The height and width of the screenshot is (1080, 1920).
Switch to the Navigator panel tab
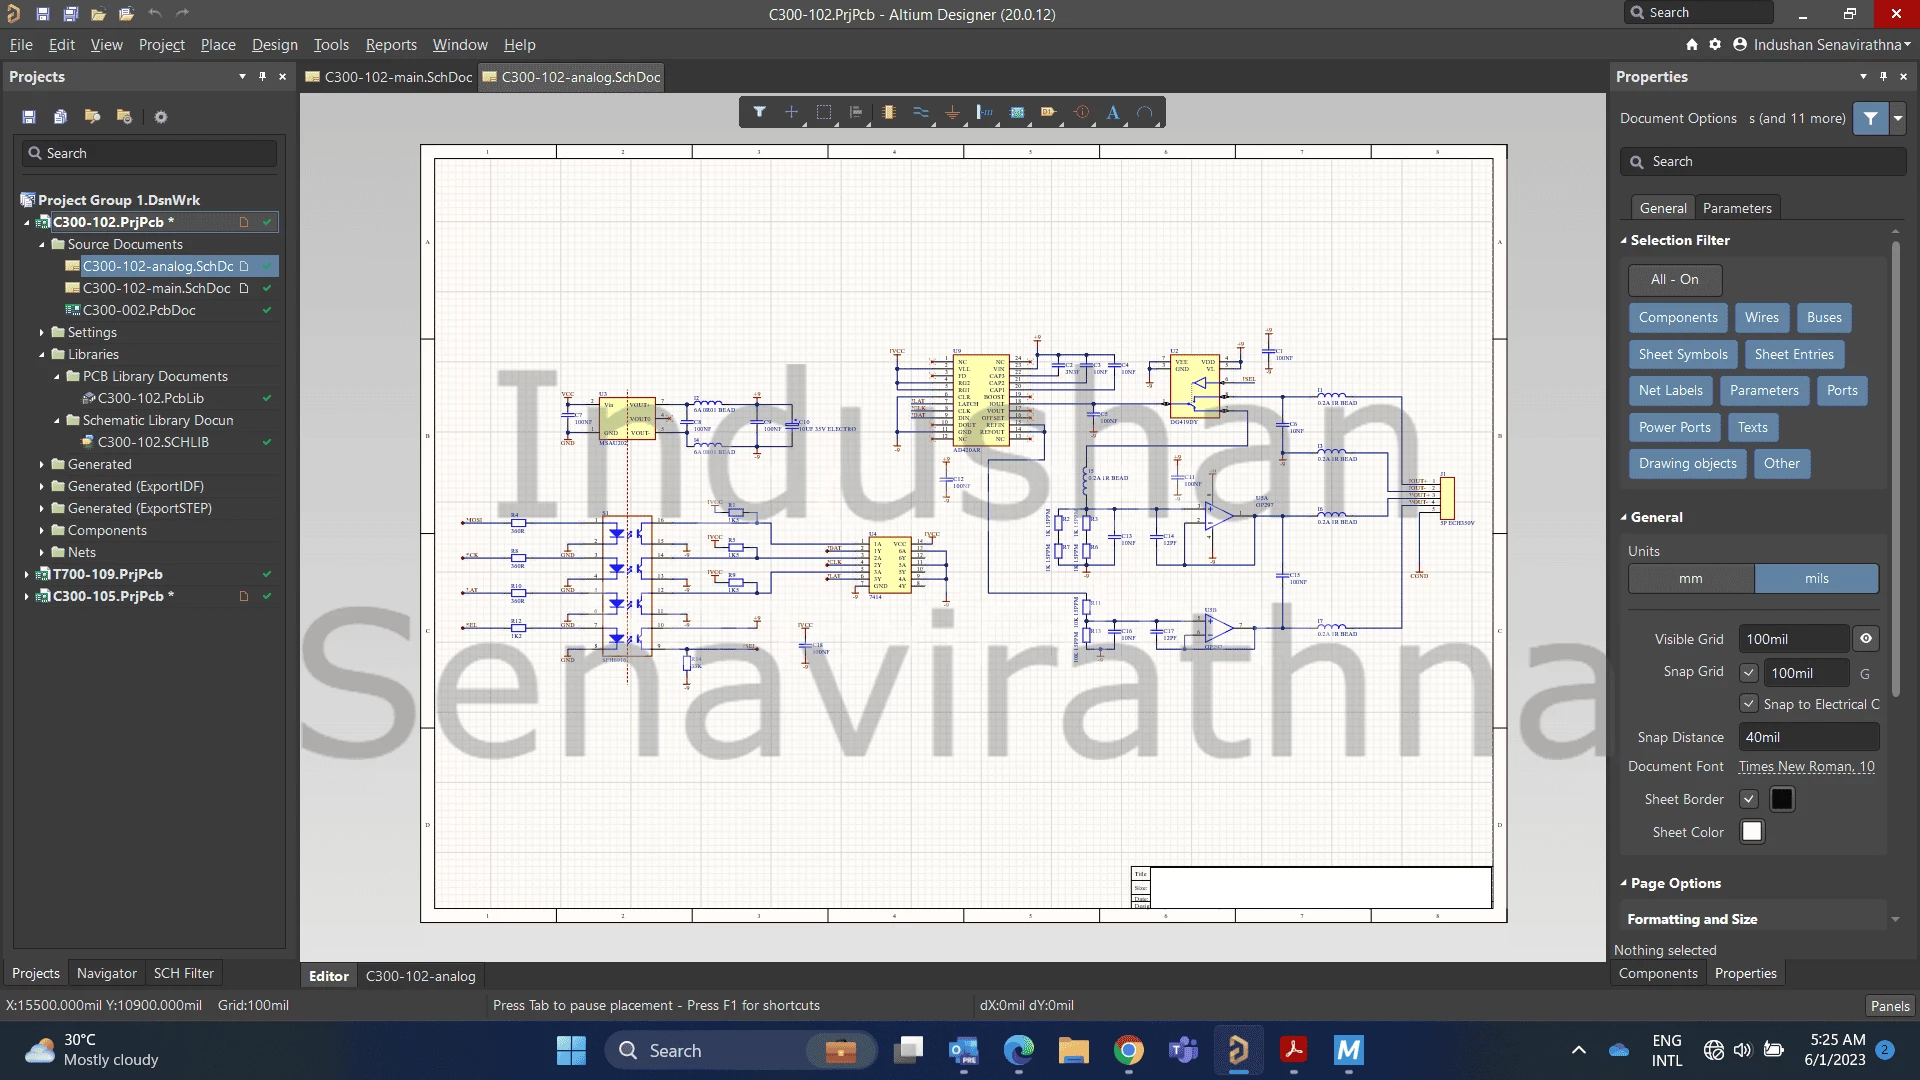[x=106, y=973]
